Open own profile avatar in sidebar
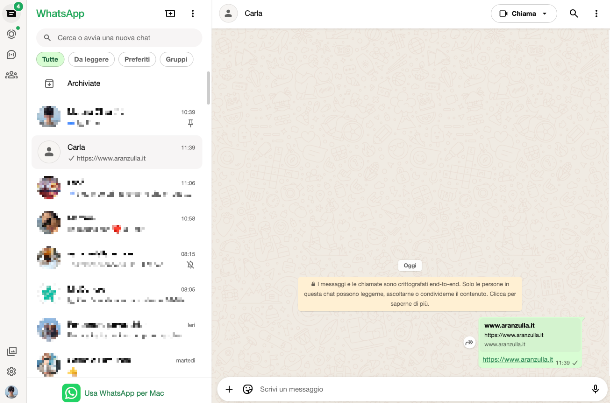610x403 pixels. coord(11,392)
